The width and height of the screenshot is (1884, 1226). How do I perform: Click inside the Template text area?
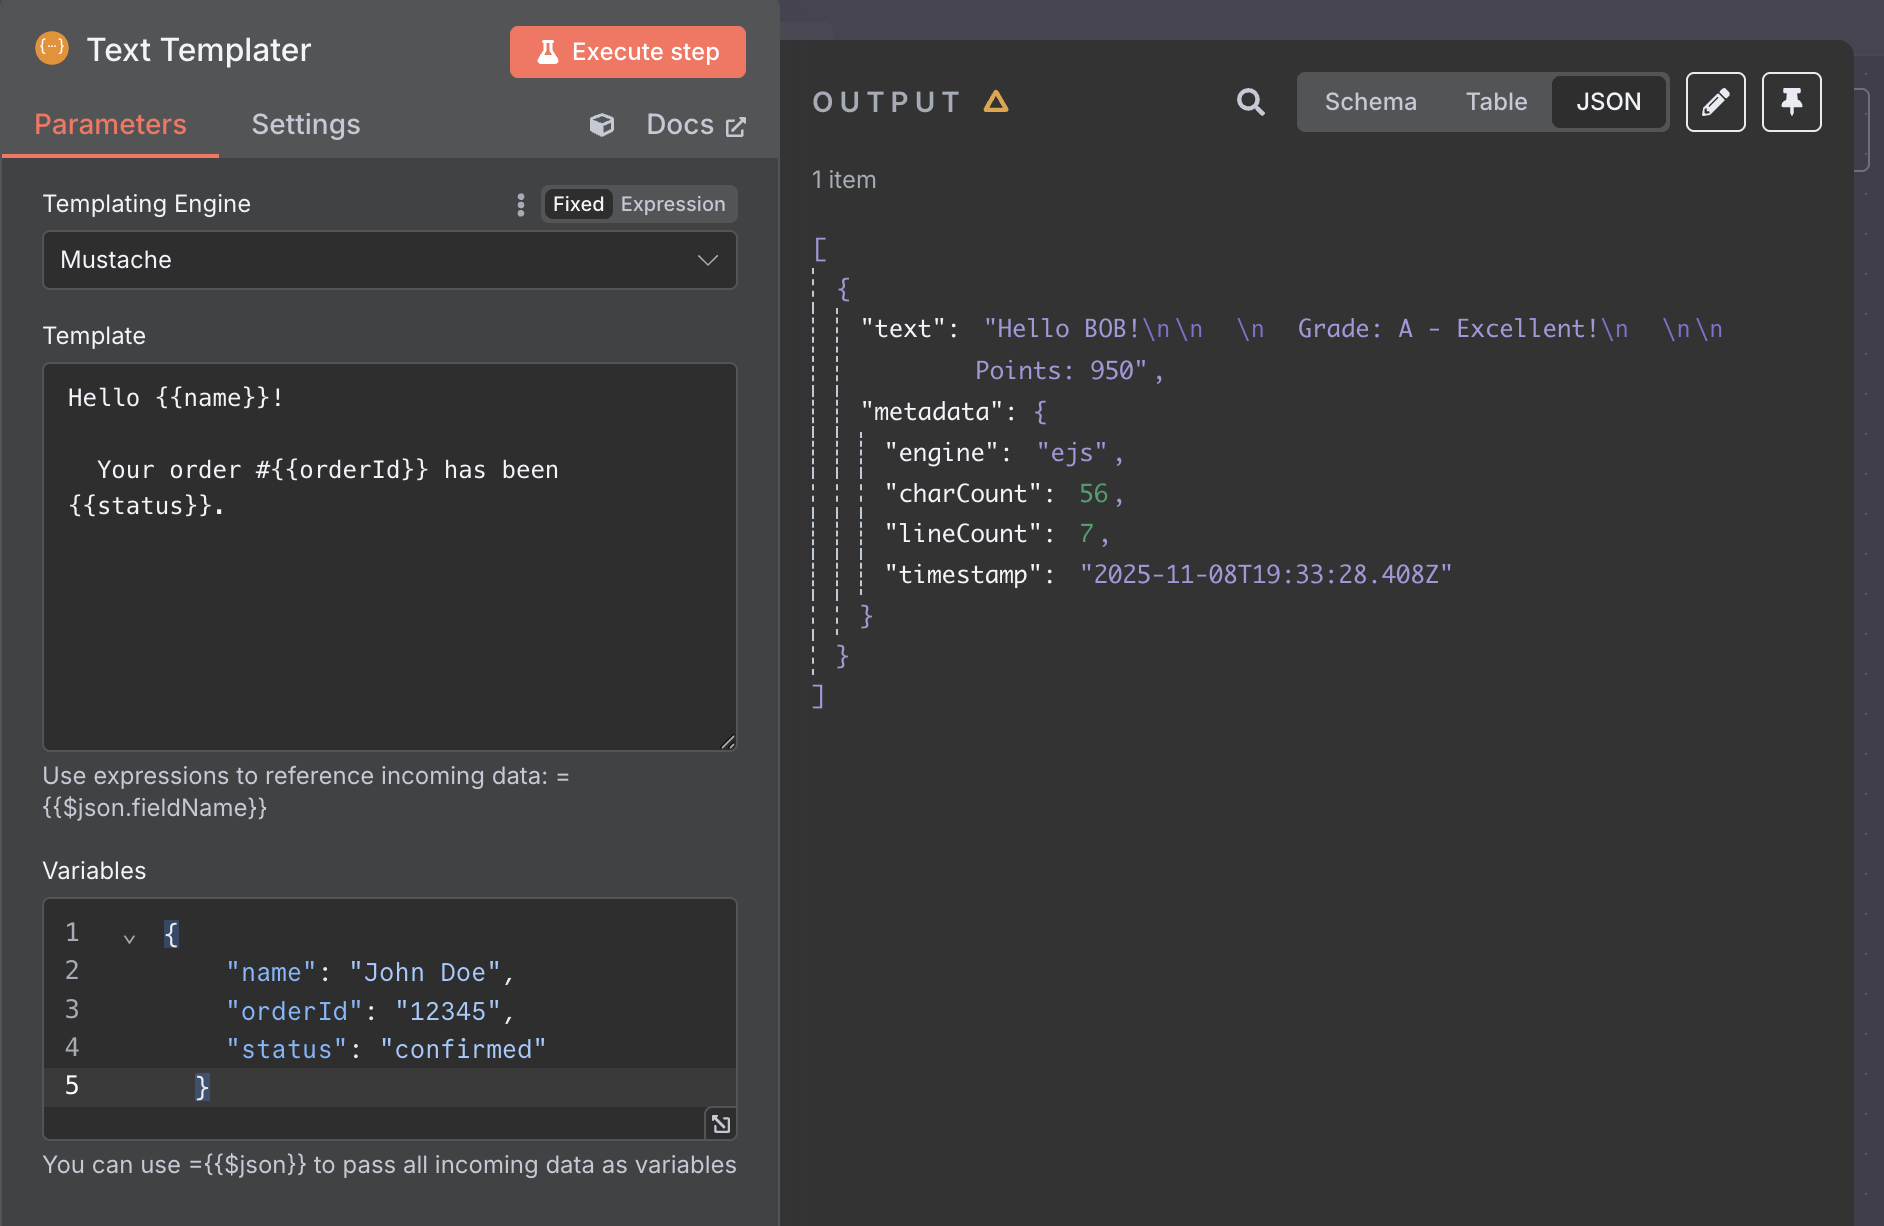390,557
